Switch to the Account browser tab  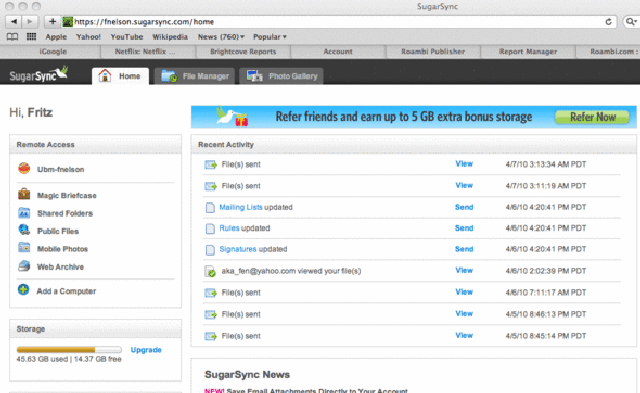338,51
